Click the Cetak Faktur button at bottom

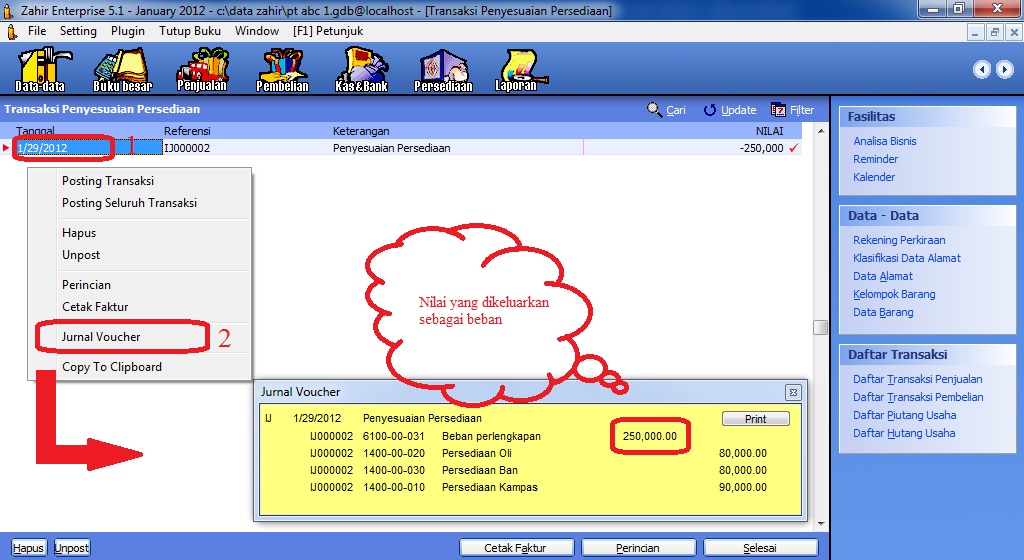click(515, 548)
